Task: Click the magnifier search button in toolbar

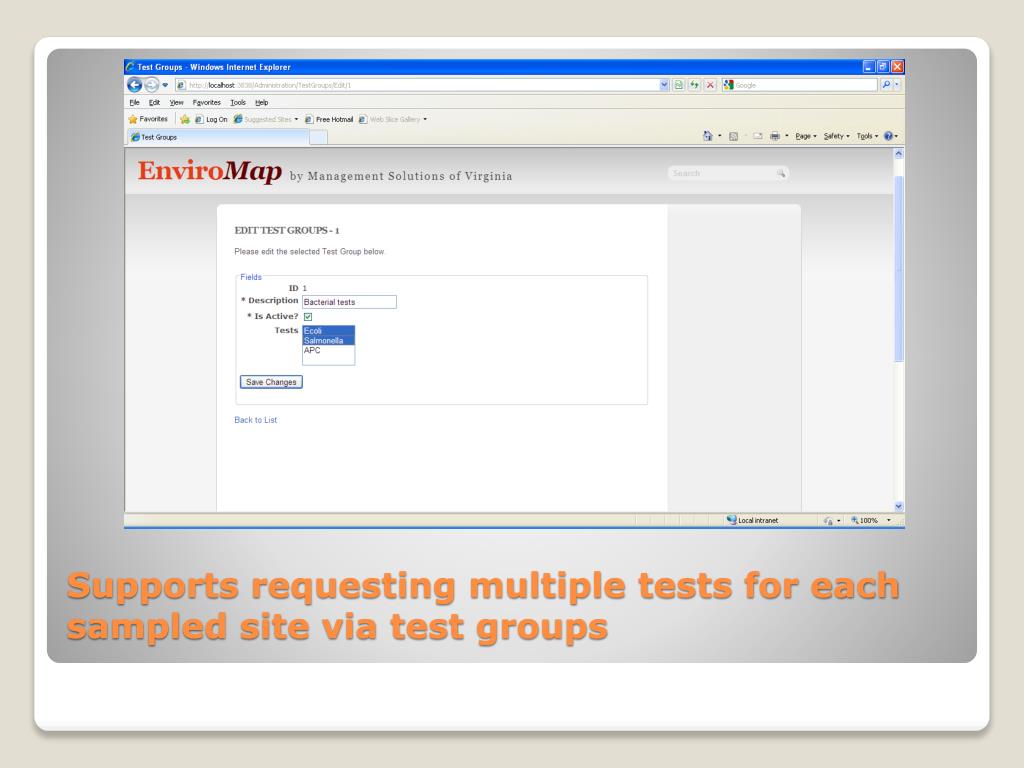Action: pyautogui.click(x=886, y=85)
